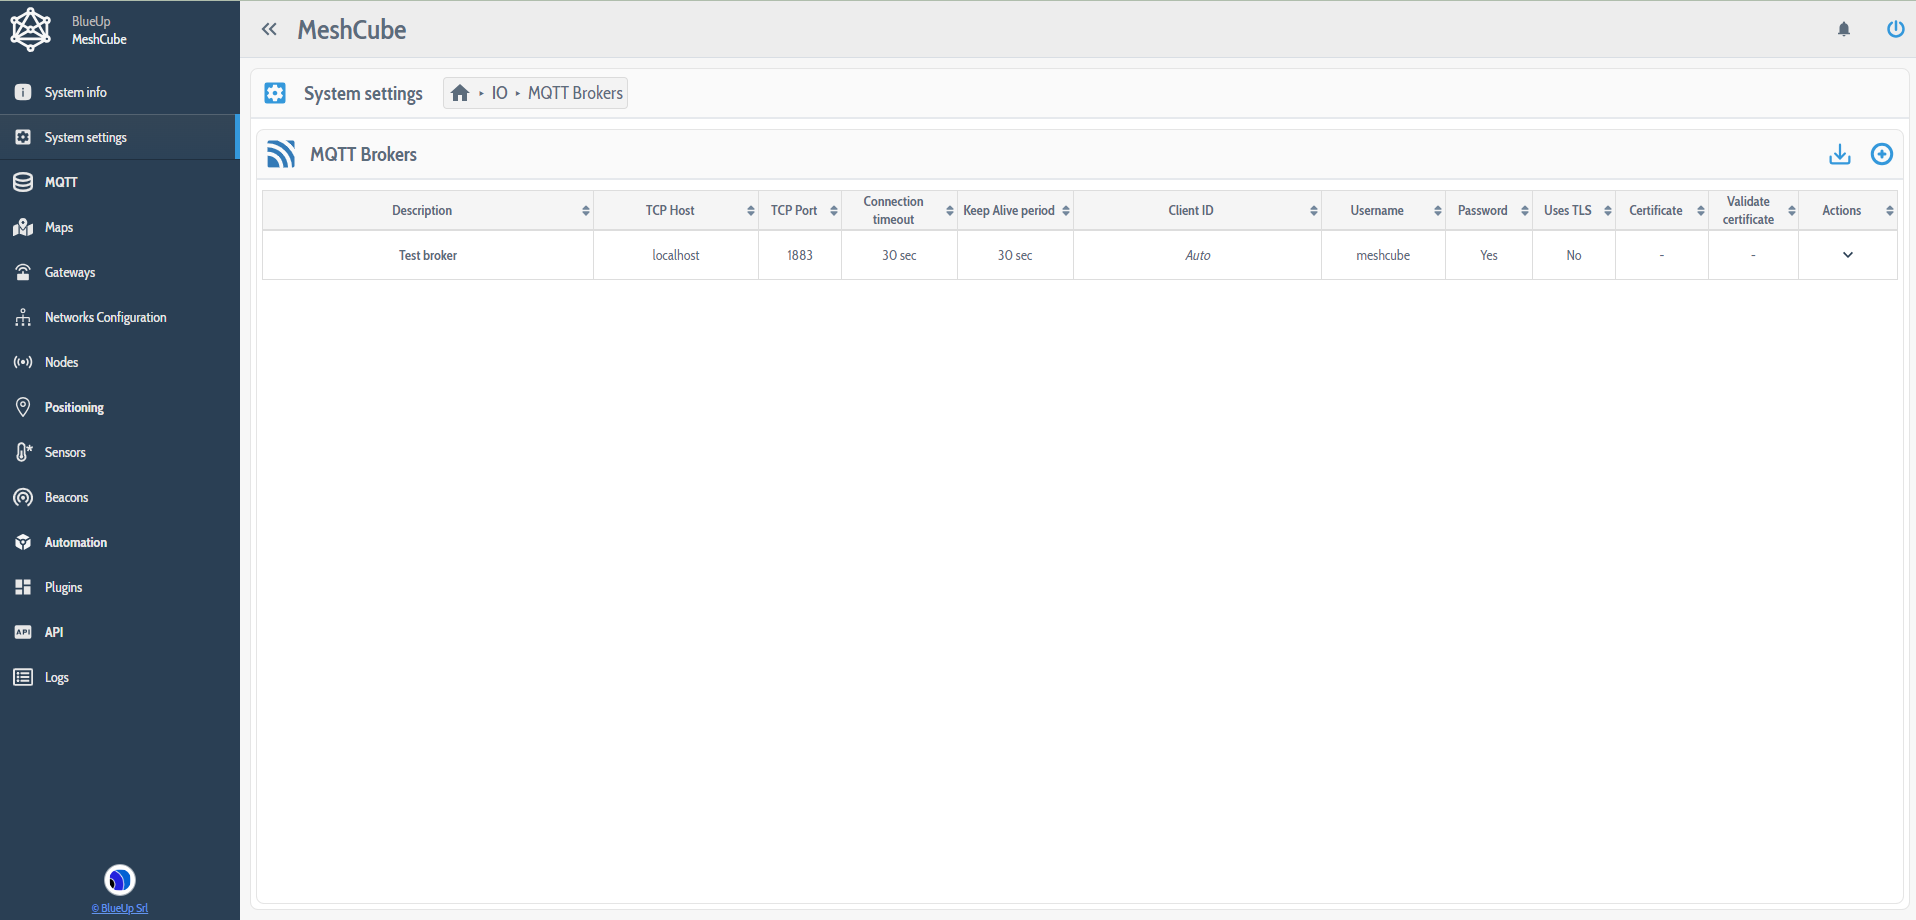Open the Automation section
This screenshot has width=1916, height=920.
(75, 542)
